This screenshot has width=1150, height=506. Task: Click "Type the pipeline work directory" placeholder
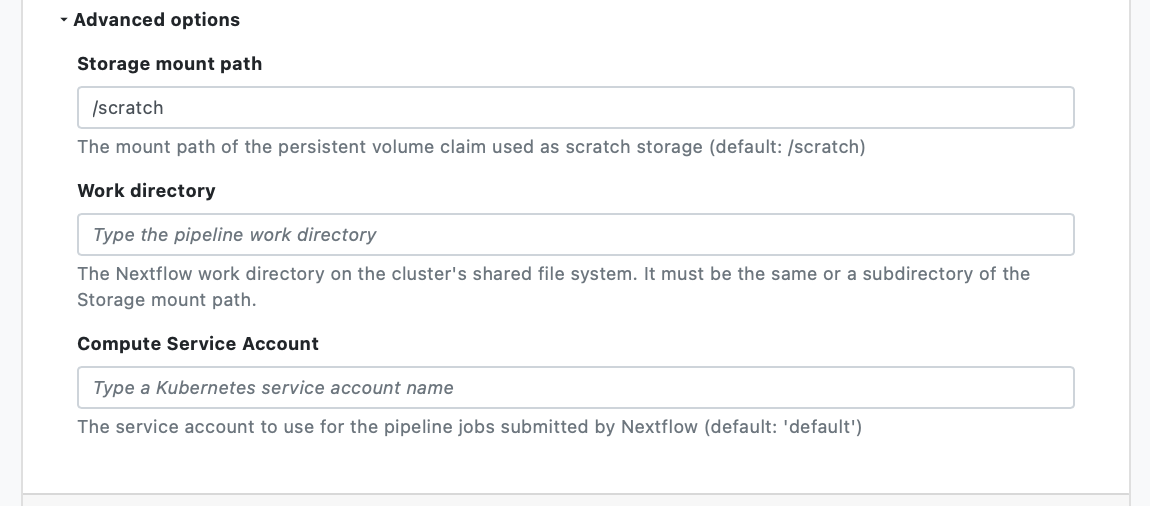pyautogui.click(x=235, y=235)
